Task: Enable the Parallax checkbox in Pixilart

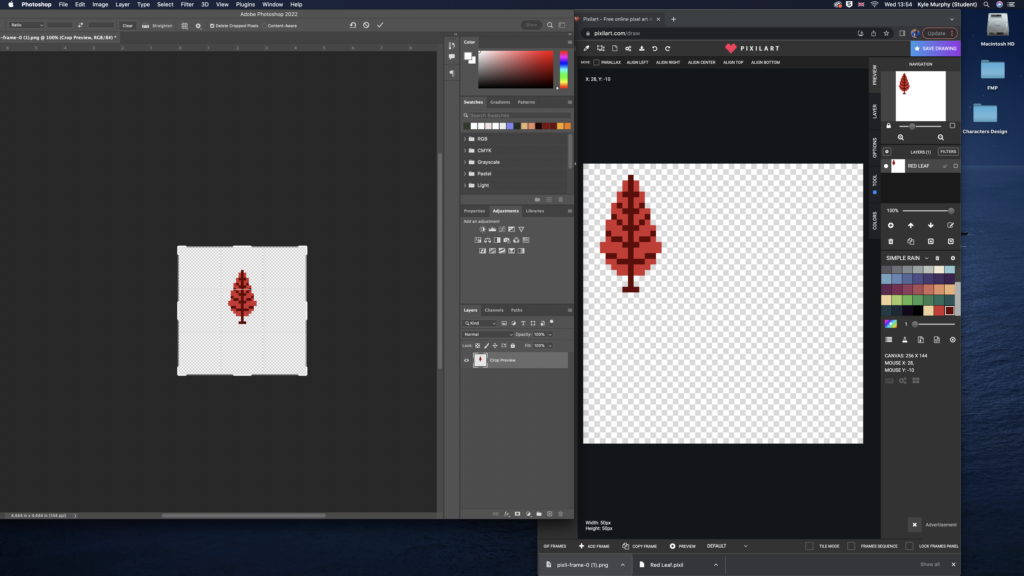Action: [x=596, y=63]
